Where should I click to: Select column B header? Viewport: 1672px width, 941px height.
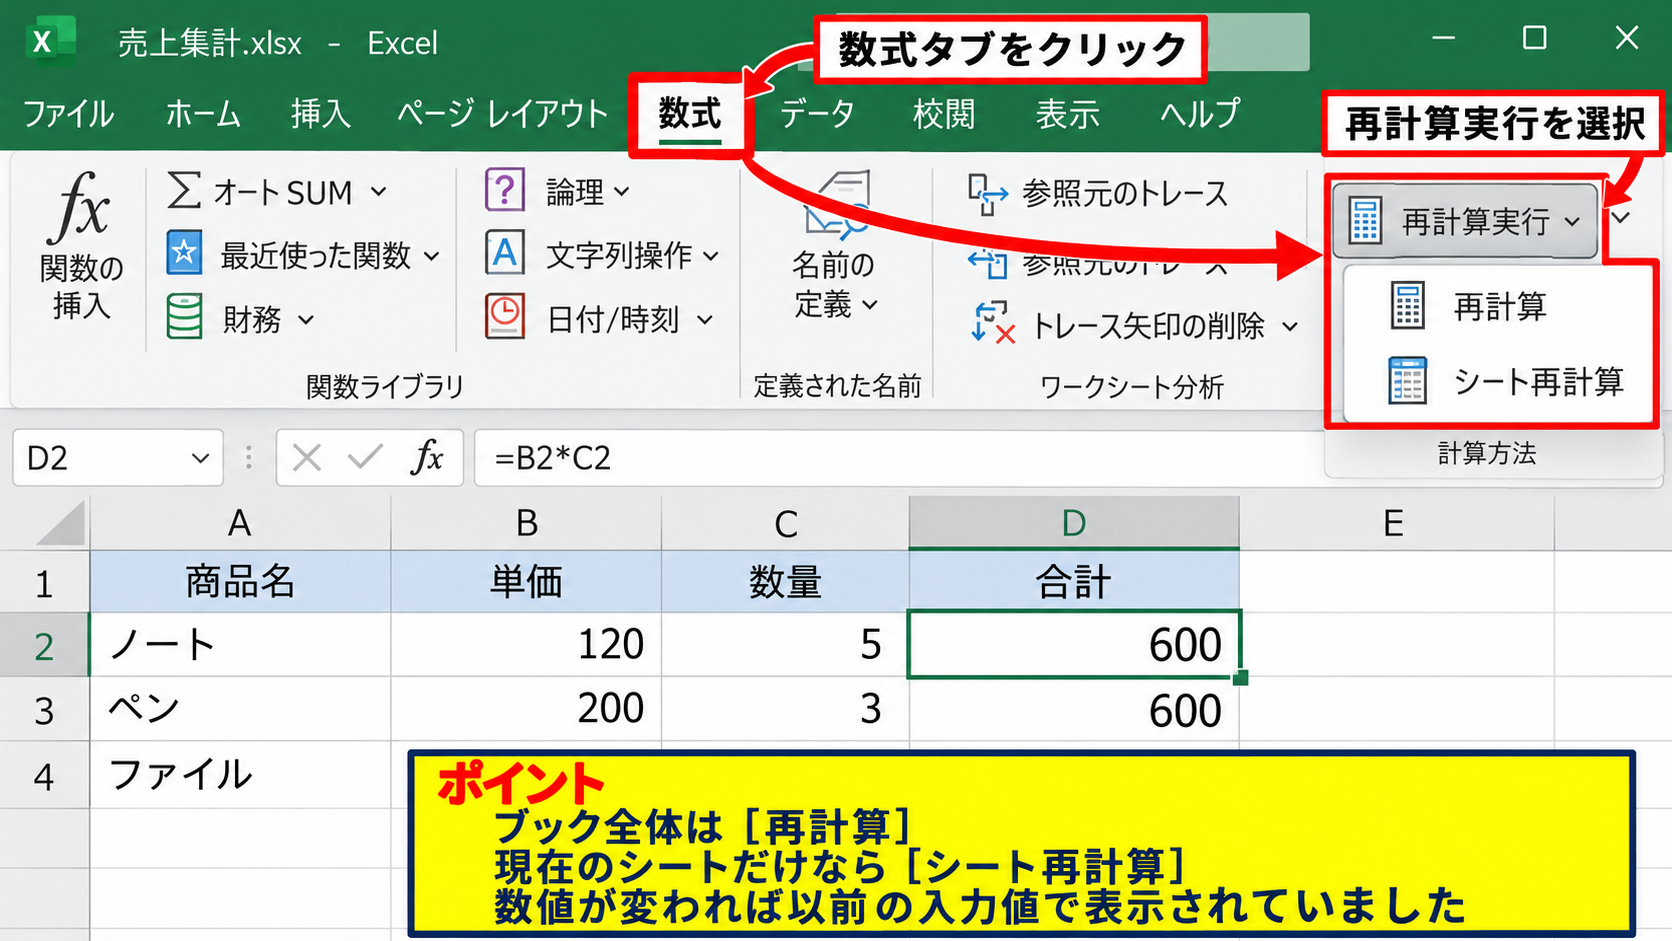click(526, 523)
